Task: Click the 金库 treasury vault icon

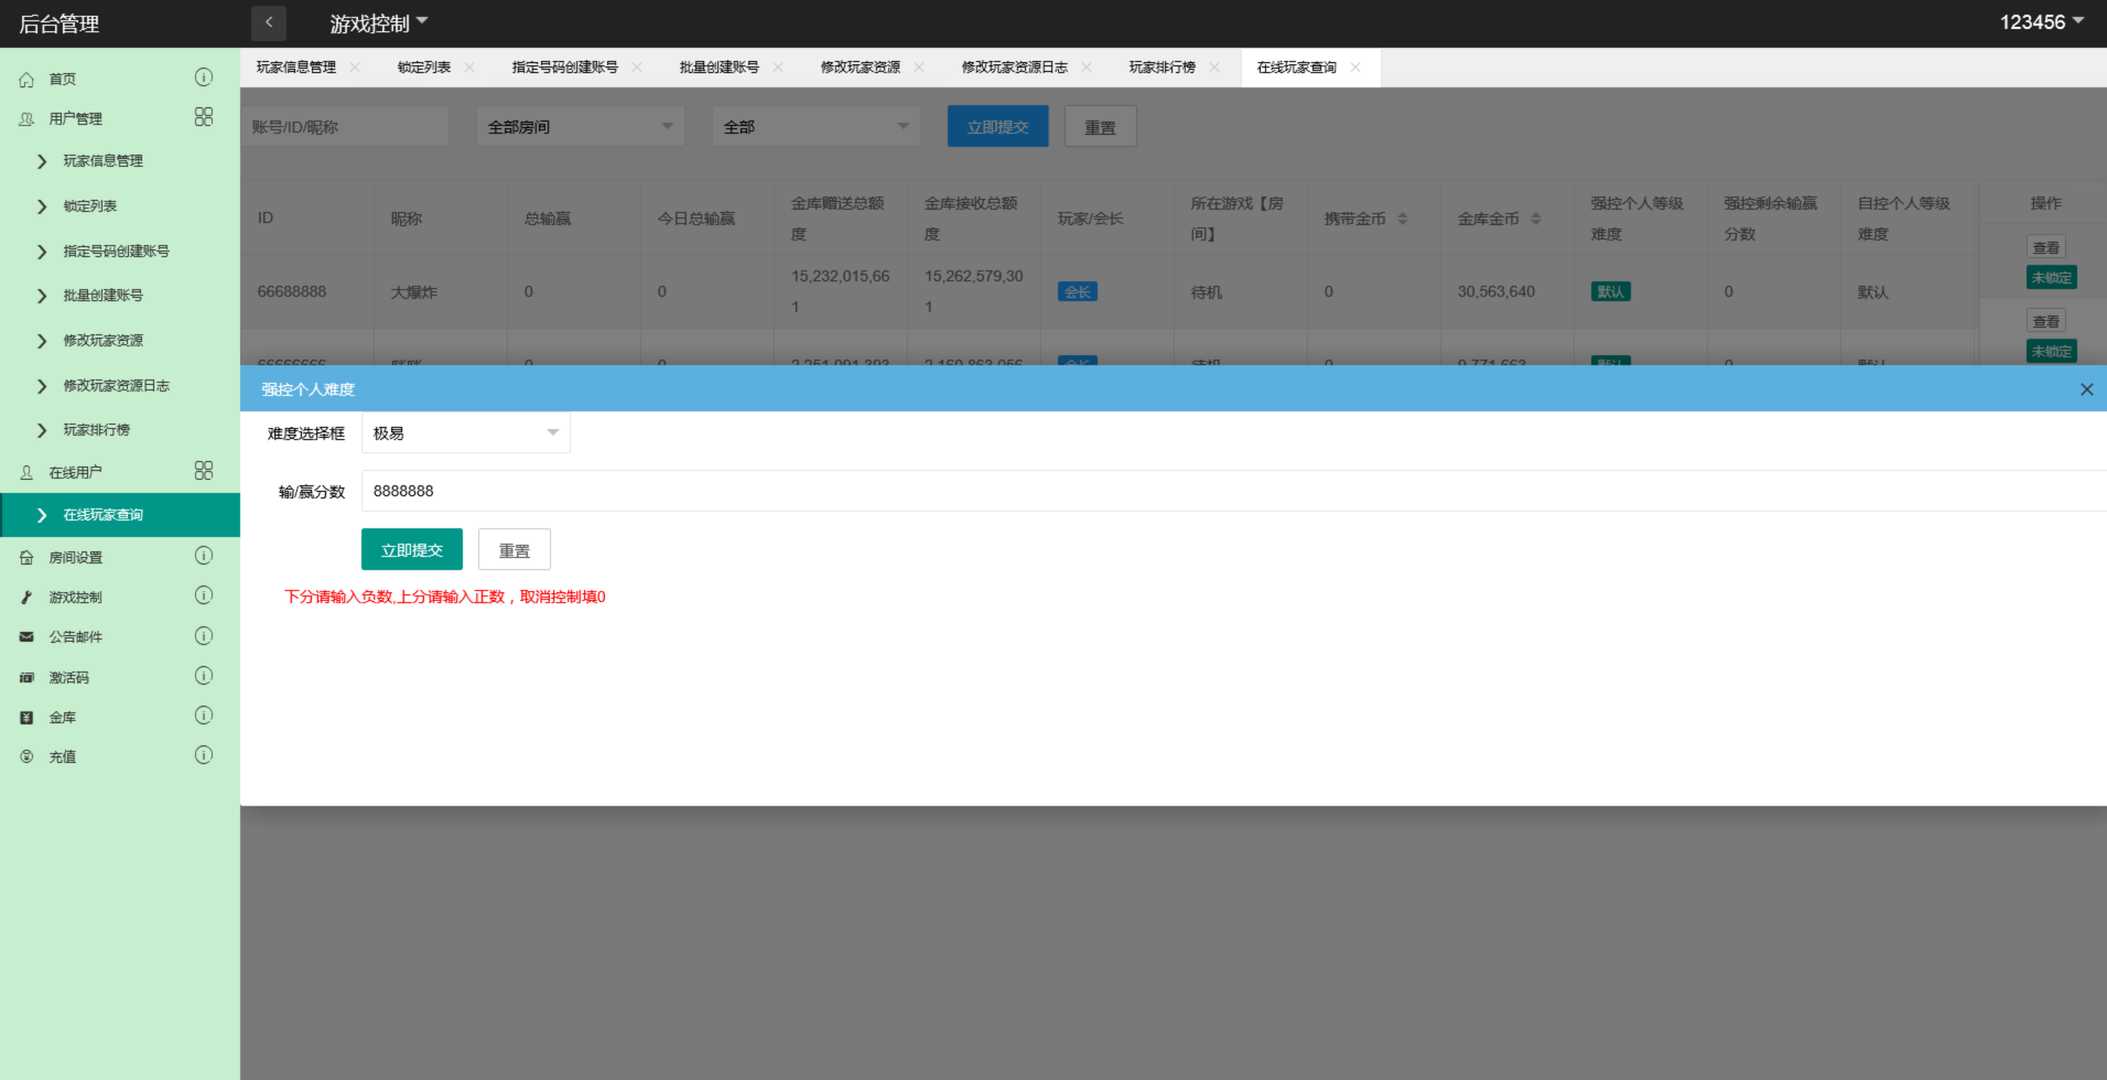Action: [x=26, y=716]
